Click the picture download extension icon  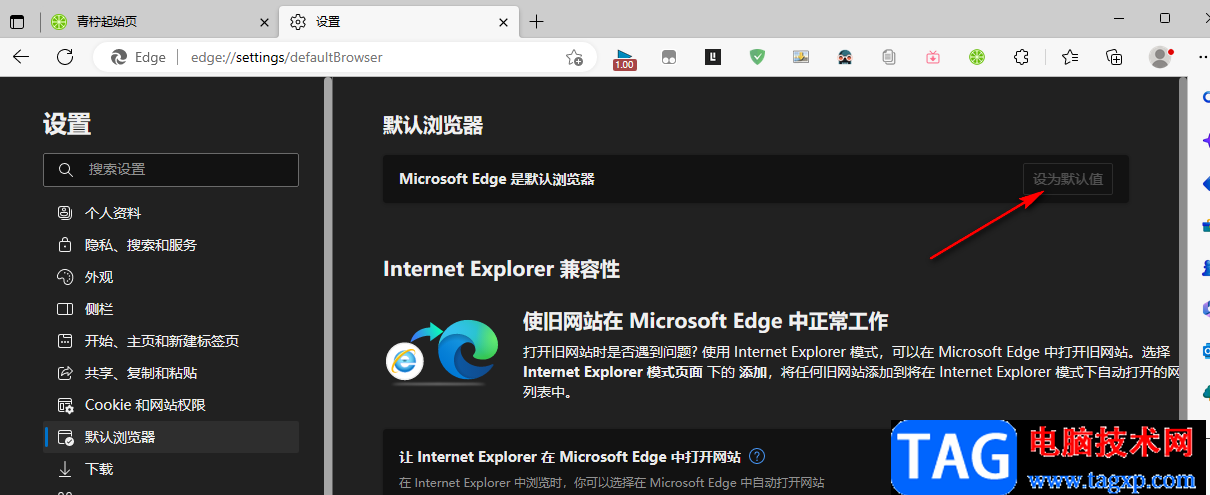[801, 58]
